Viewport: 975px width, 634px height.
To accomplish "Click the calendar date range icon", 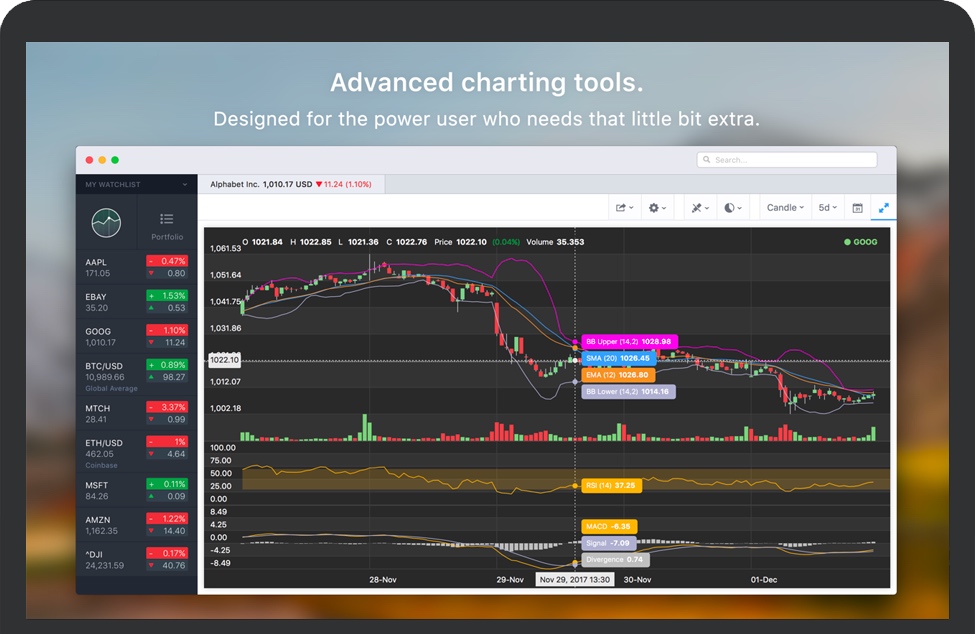I will [857, 208].
